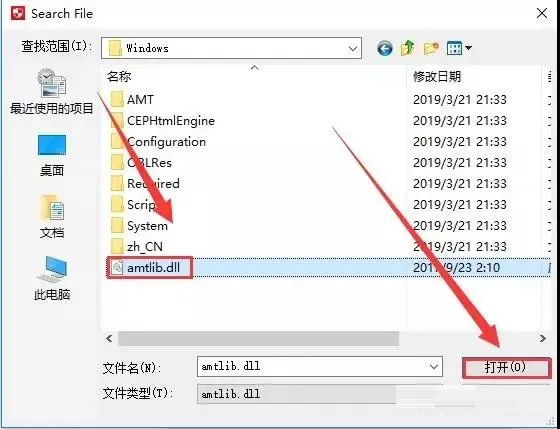Viewport: 560px width, 429px height.
Task: Open the Documents (文档) location
Action: [52, 217]
